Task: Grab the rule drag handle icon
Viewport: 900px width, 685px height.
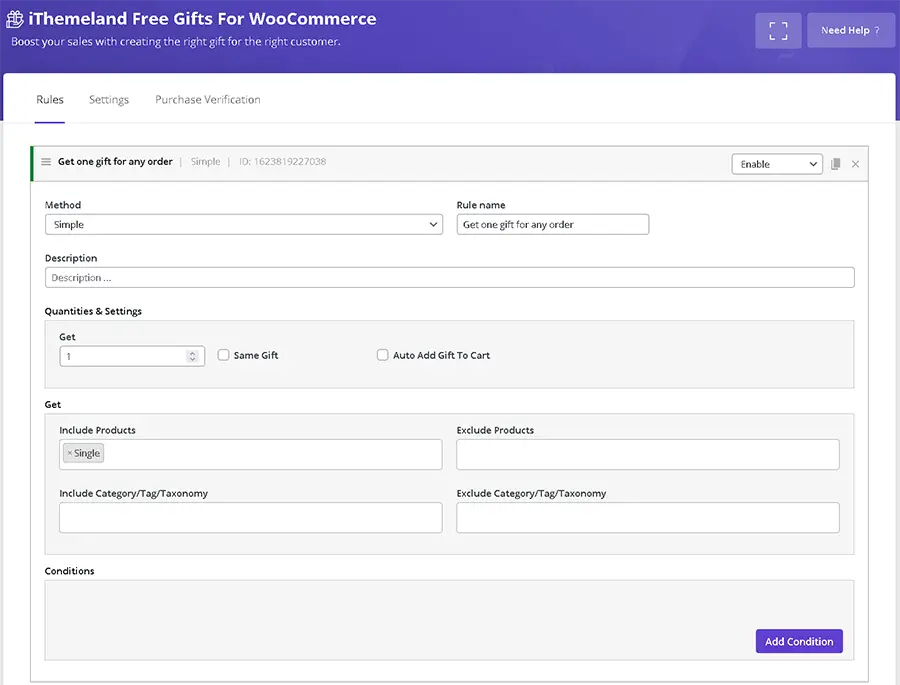Action: [46, 162]
